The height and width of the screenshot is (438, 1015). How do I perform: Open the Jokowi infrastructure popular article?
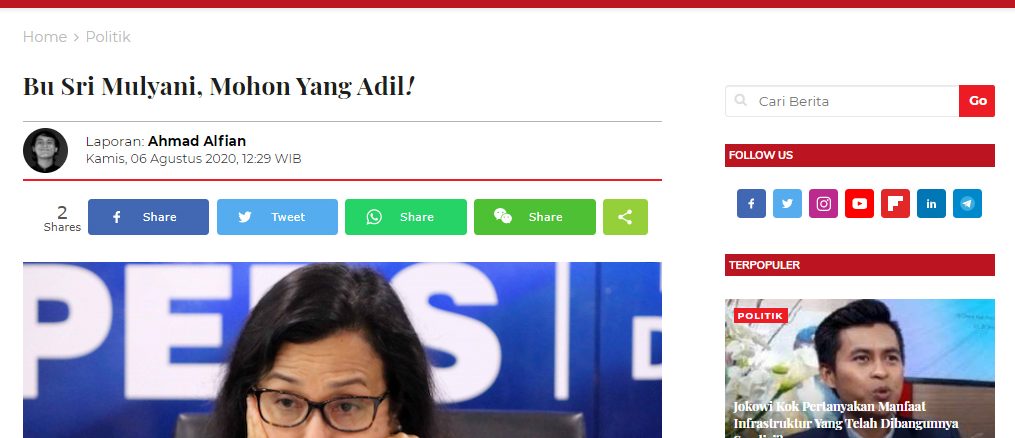[846, 415]
